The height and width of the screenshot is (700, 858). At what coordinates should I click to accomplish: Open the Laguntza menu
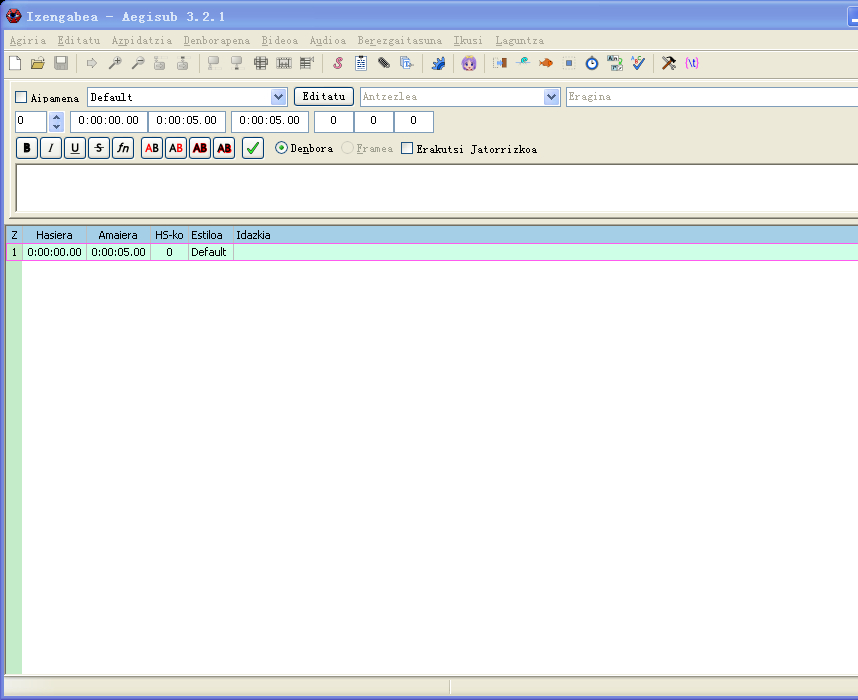point(520,41)
